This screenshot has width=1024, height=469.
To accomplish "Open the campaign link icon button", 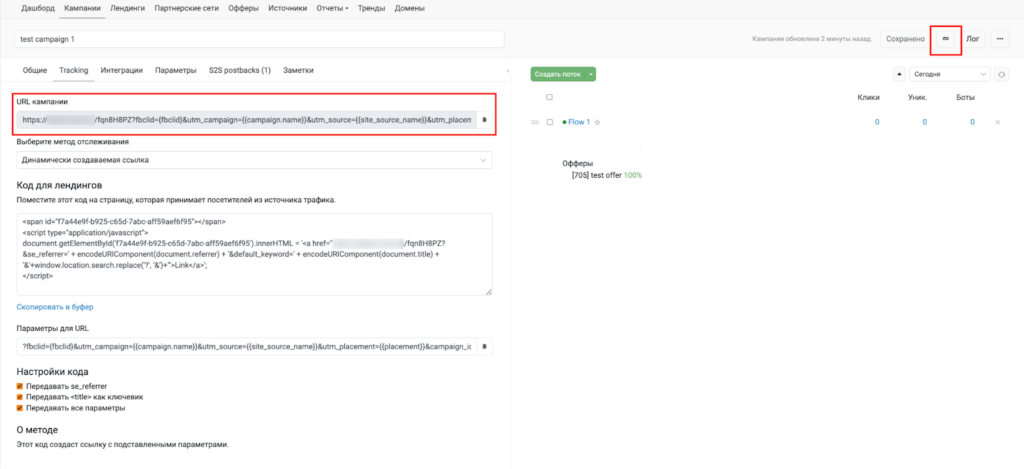I will (x=945, y=39).
